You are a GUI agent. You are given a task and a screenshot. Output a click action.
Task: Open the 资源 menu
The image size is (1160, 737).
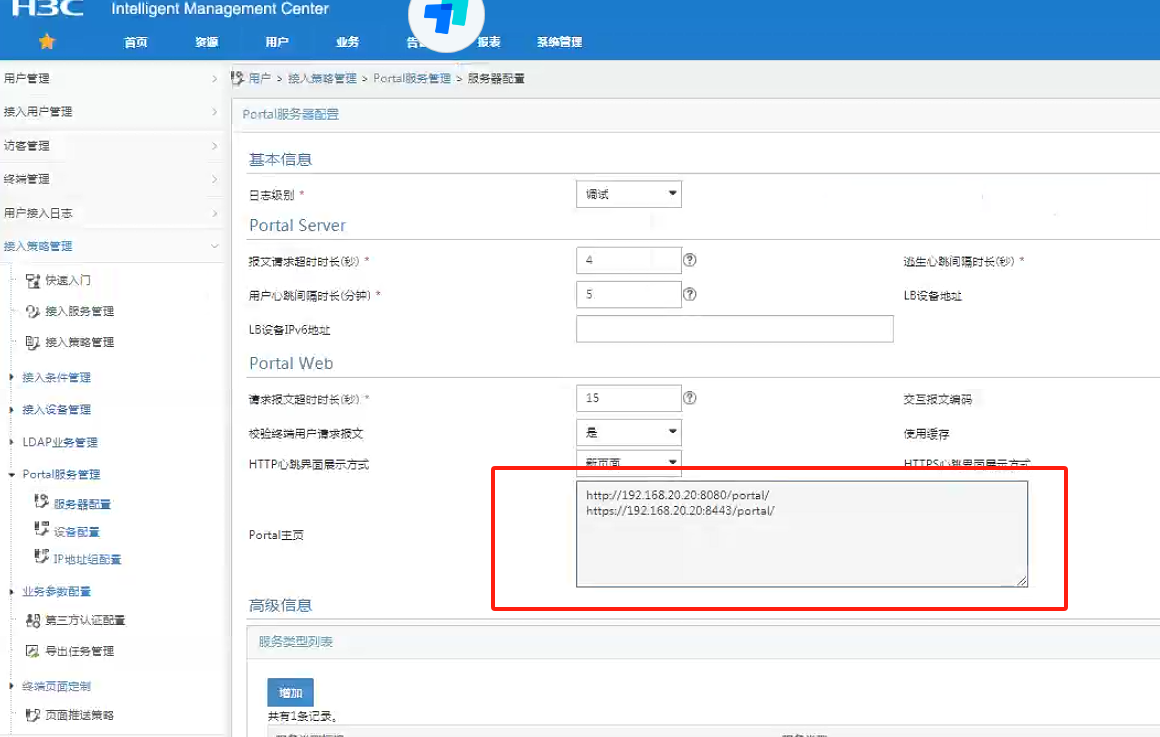point(206,42)
